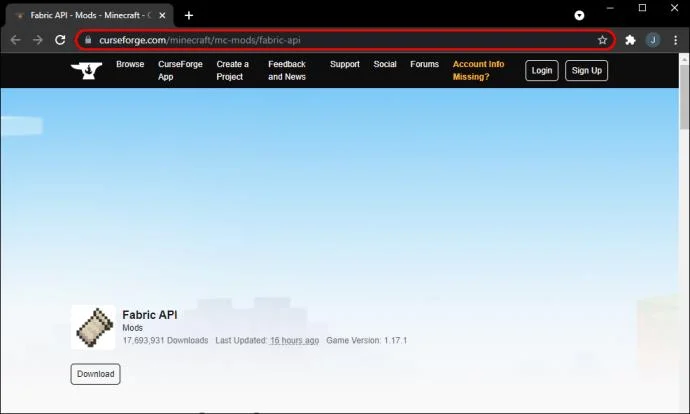Click the Sign Up button
690x414 pixels.
[587, 70]
